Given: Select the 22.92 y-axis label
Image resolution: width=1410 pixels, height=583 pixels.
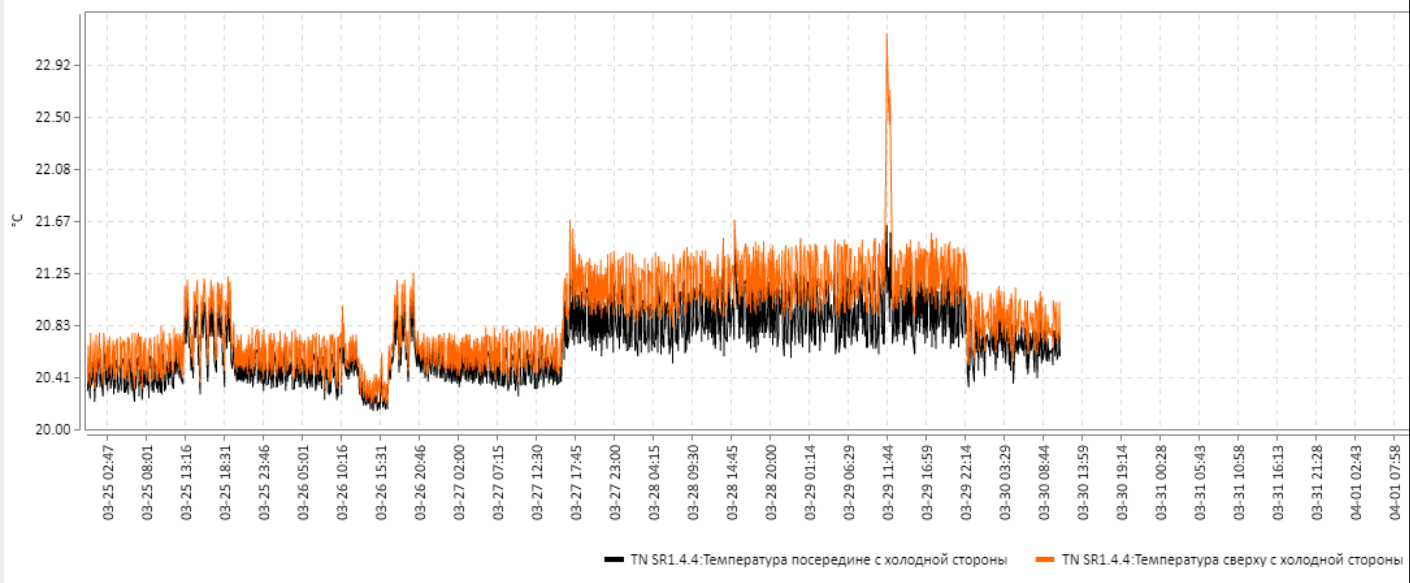Looking at the screenshot, I should tap(52, 65).
